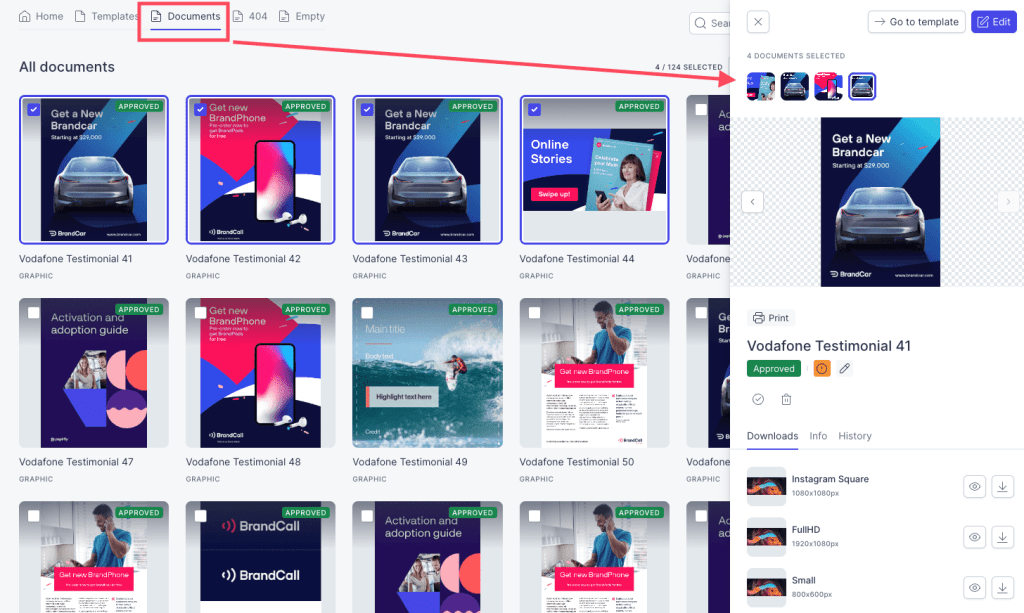Click the trash delete icon
The height and width of the screenshot is (613, 1024).
click(786, 399)
